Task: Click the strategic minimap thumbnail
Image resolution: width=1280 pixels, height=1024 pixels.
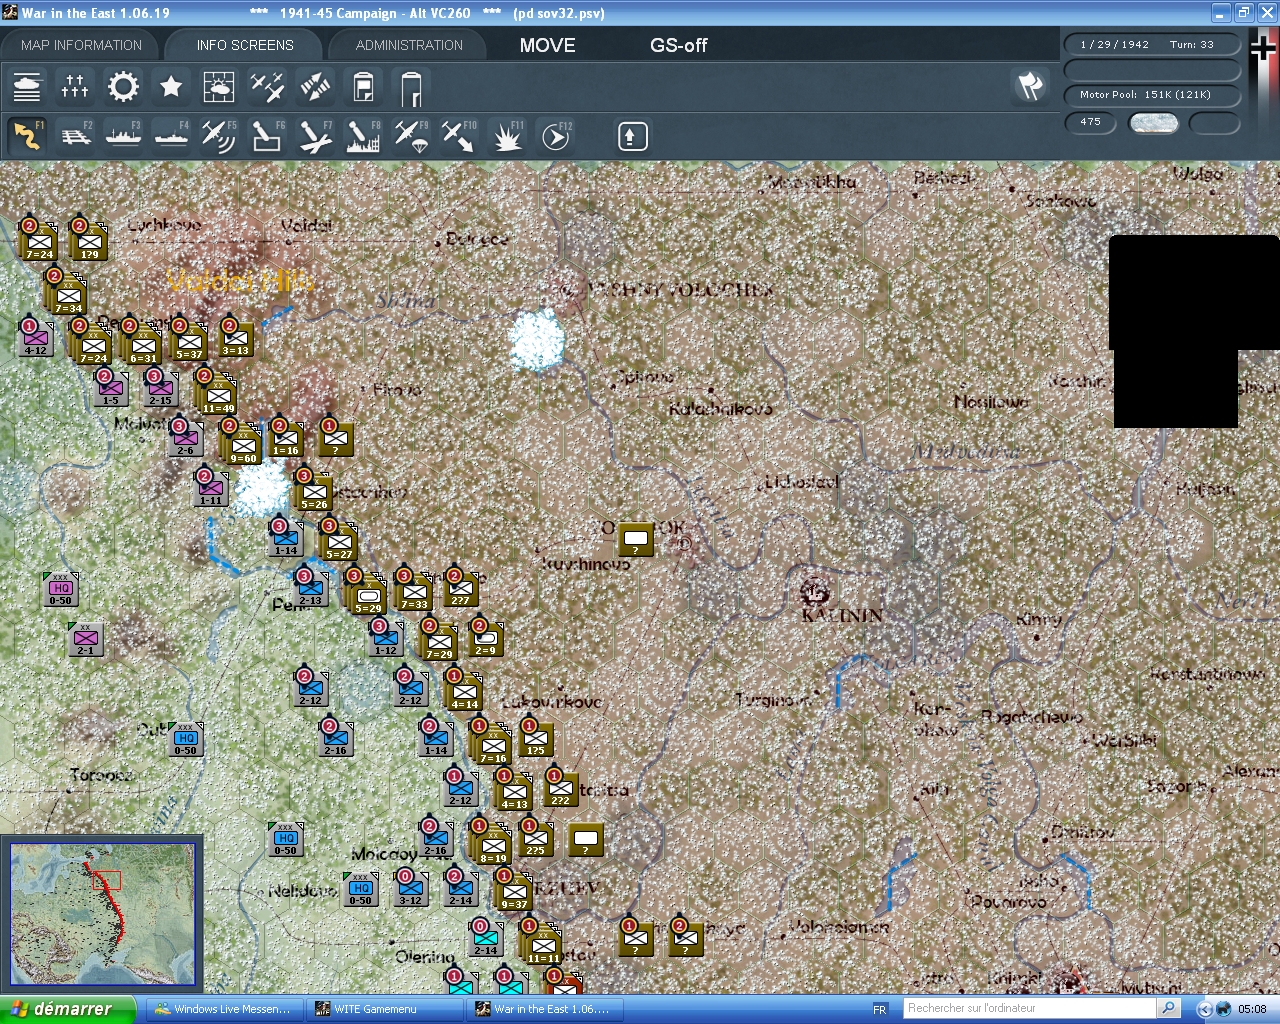Action: (105, 913)
